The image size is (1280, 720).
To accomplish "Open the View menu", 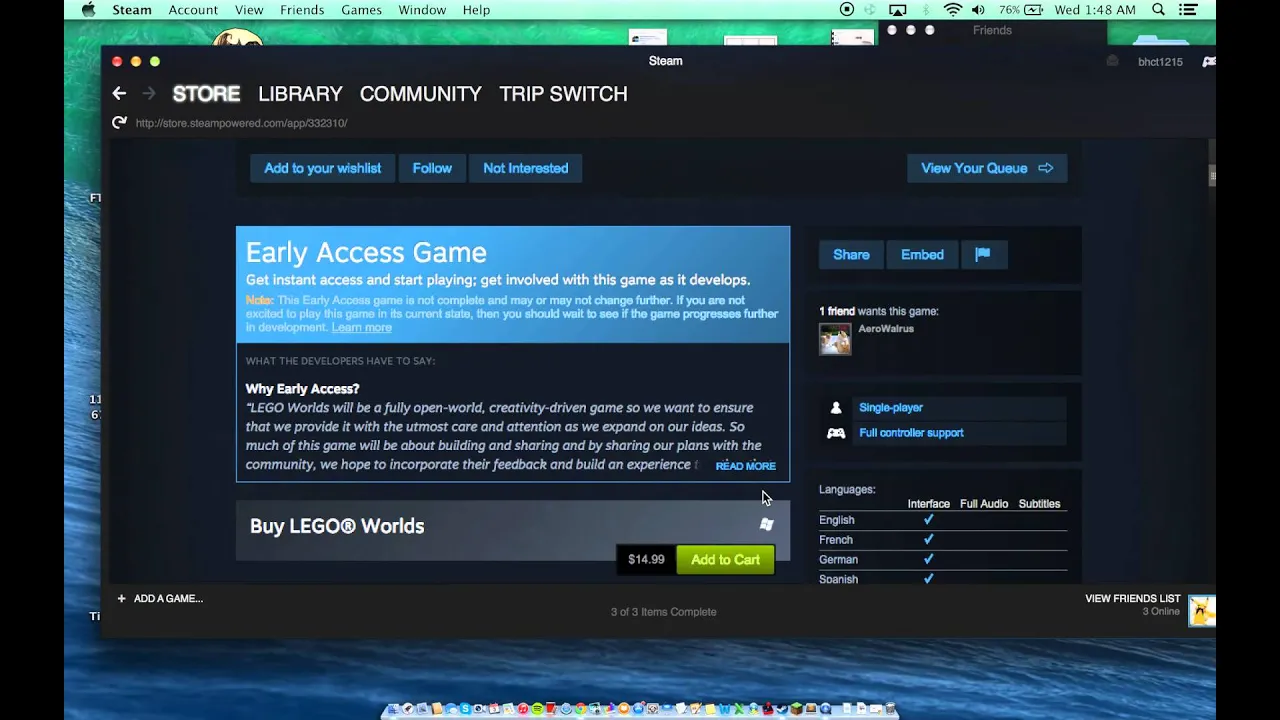I will tap(249, 10).
